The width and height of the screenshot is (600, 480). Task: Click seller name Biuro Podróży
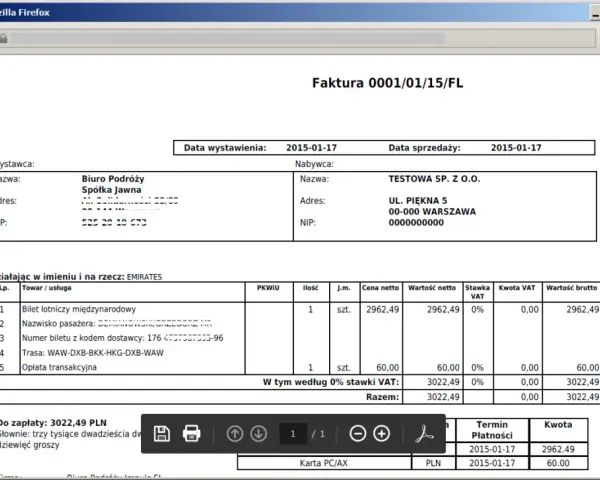(x=113, y=179)
